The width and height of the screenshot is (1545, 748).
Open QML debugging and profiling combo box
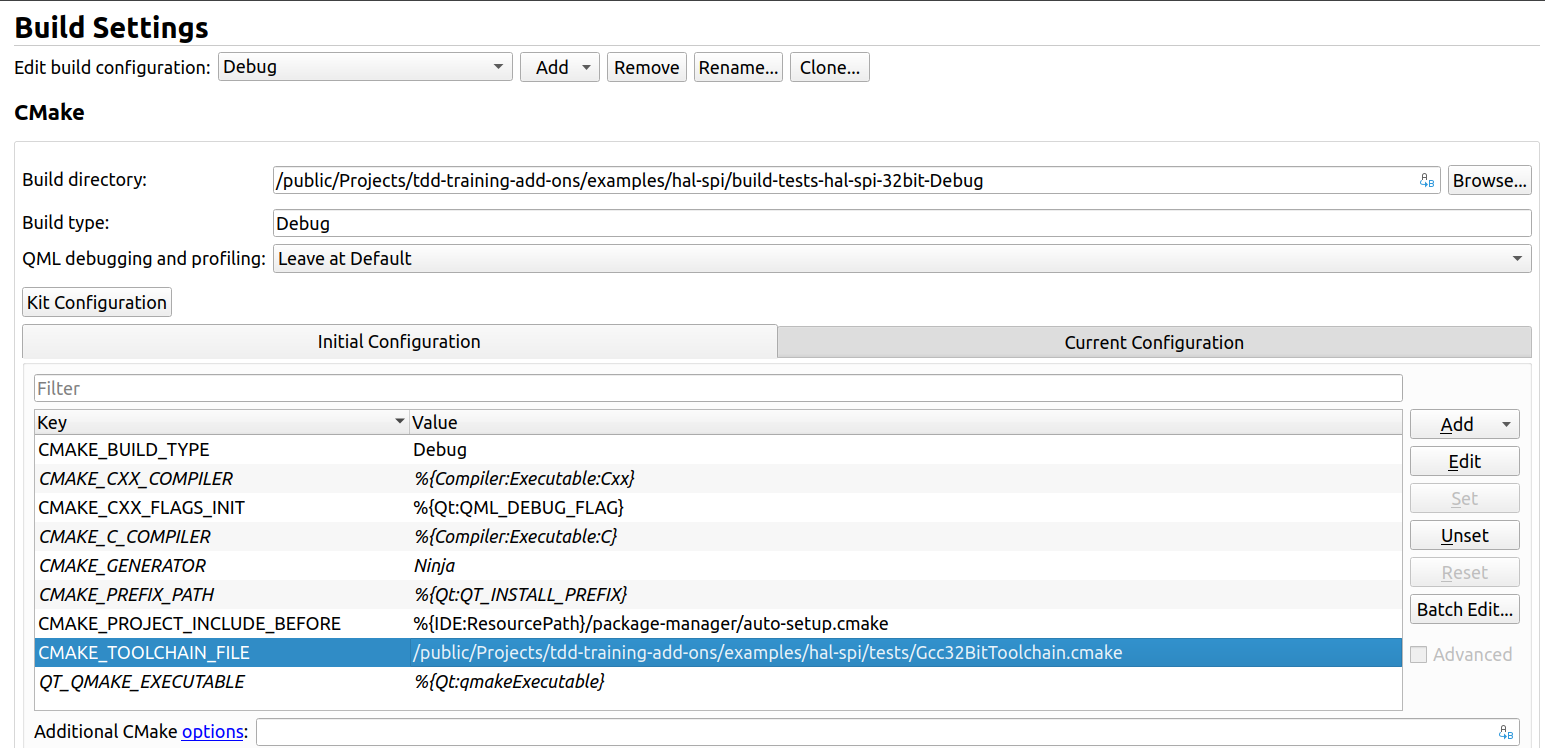[x=901, y=258]
